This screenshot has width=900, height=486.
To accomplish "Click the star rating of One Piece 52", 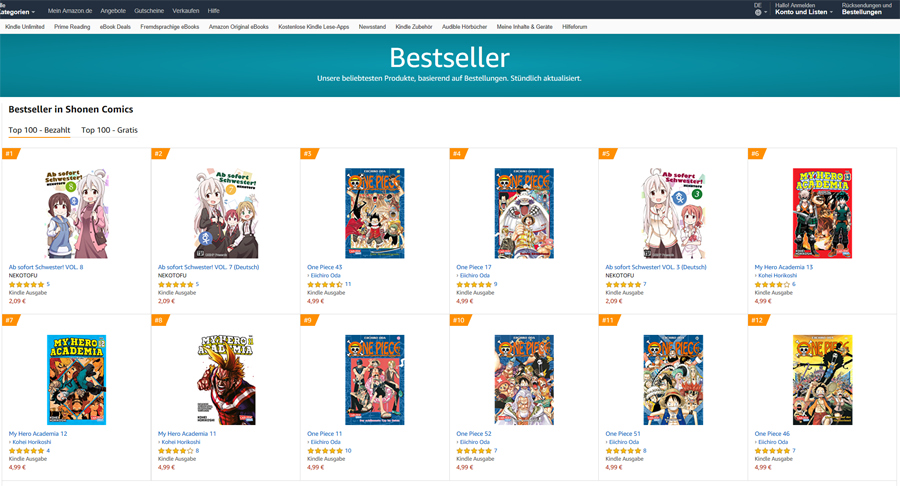I will (474, 450).
